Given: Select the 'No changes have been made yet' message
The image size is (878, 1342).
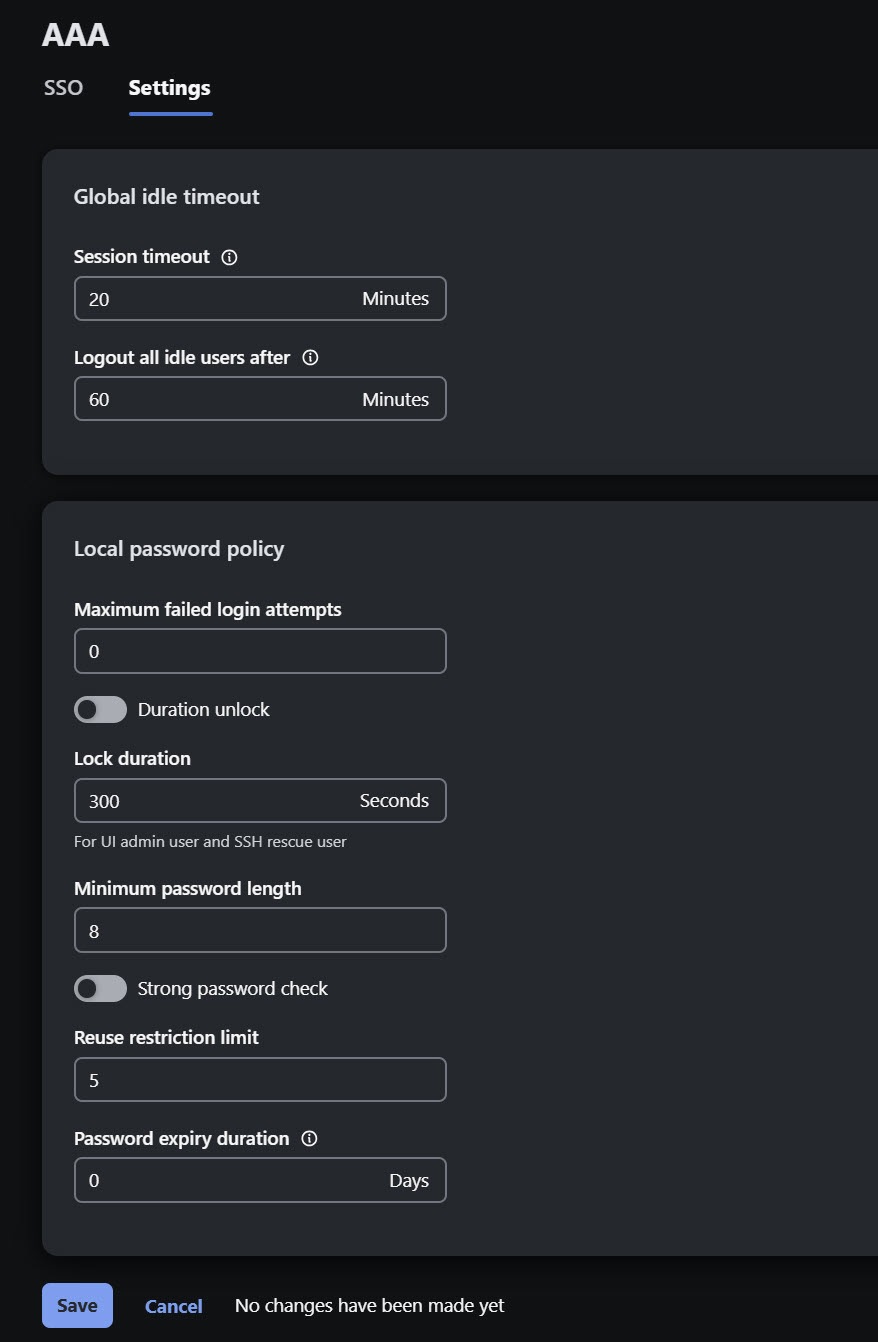Looking at the screenshot, I should click(x=370, y=1305).
